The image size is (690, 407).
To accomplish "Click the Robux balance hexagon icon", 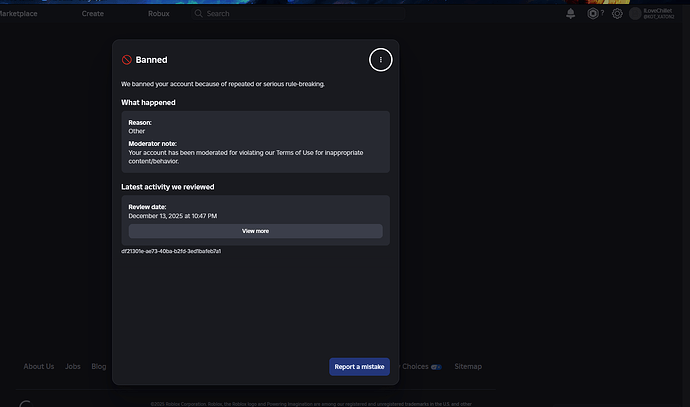I will [593, 14].
